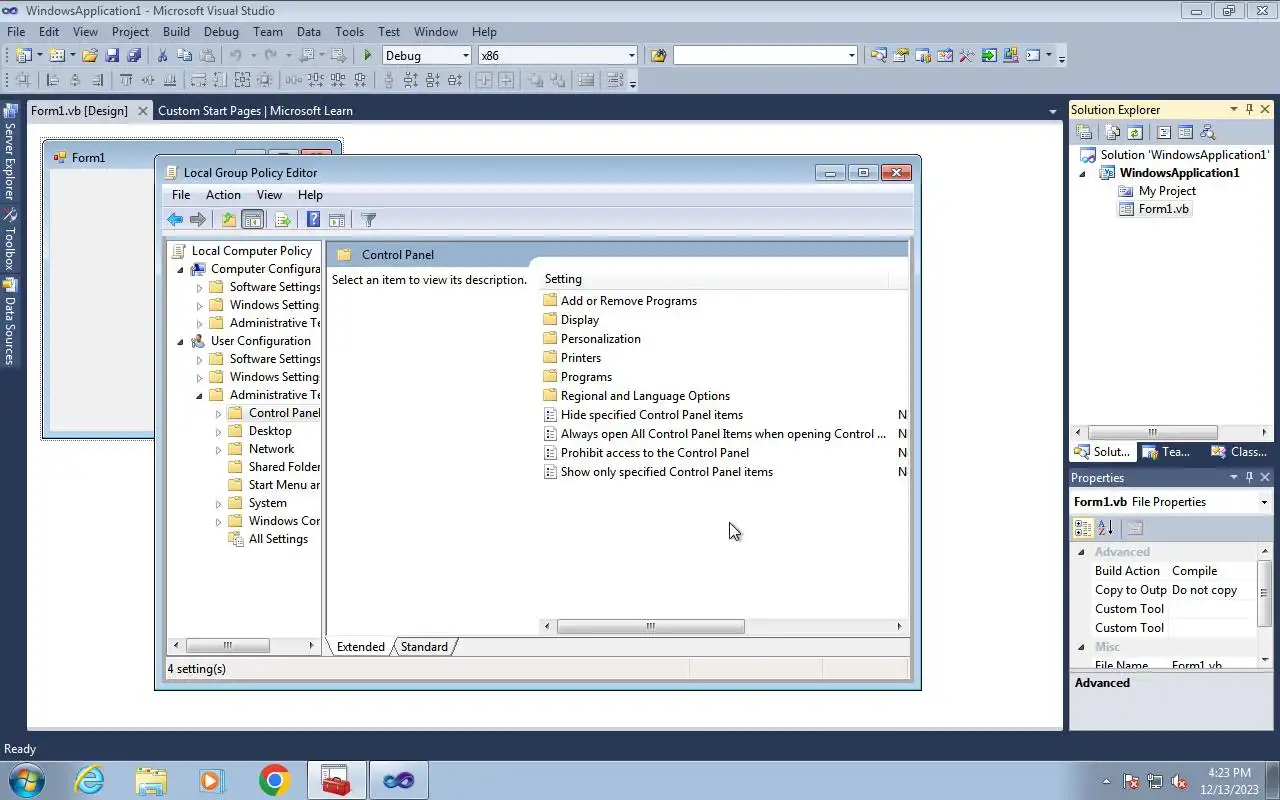Start debugging with the green play icon

[x=368, y=56]
